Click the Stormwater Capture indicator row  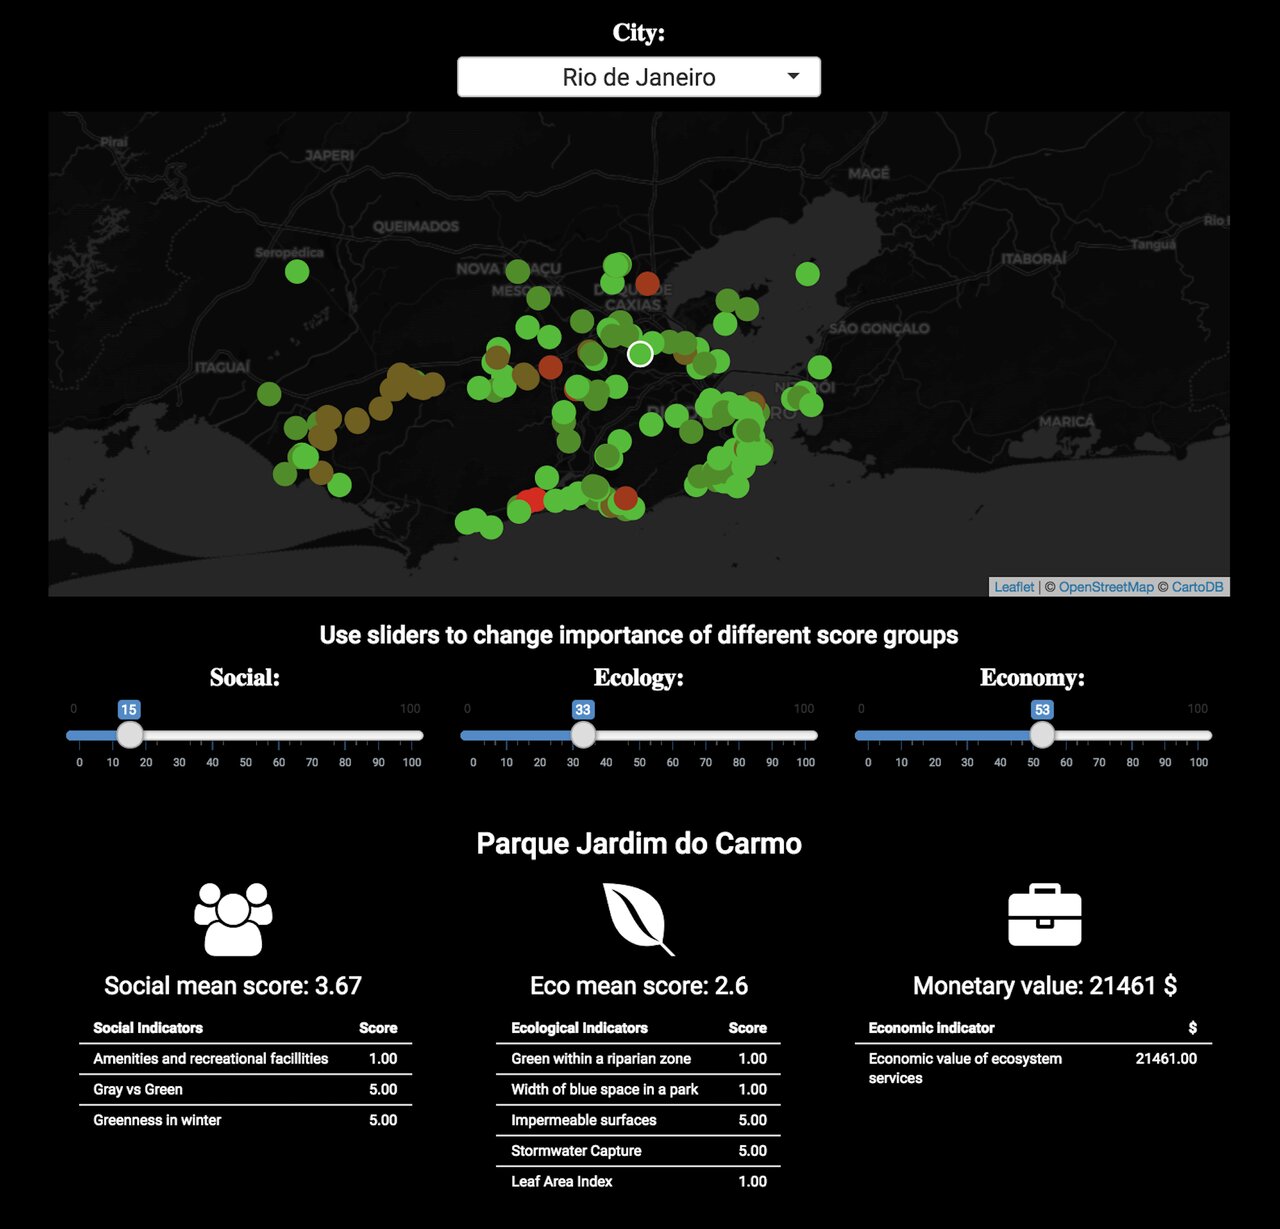click(638, 1150)
